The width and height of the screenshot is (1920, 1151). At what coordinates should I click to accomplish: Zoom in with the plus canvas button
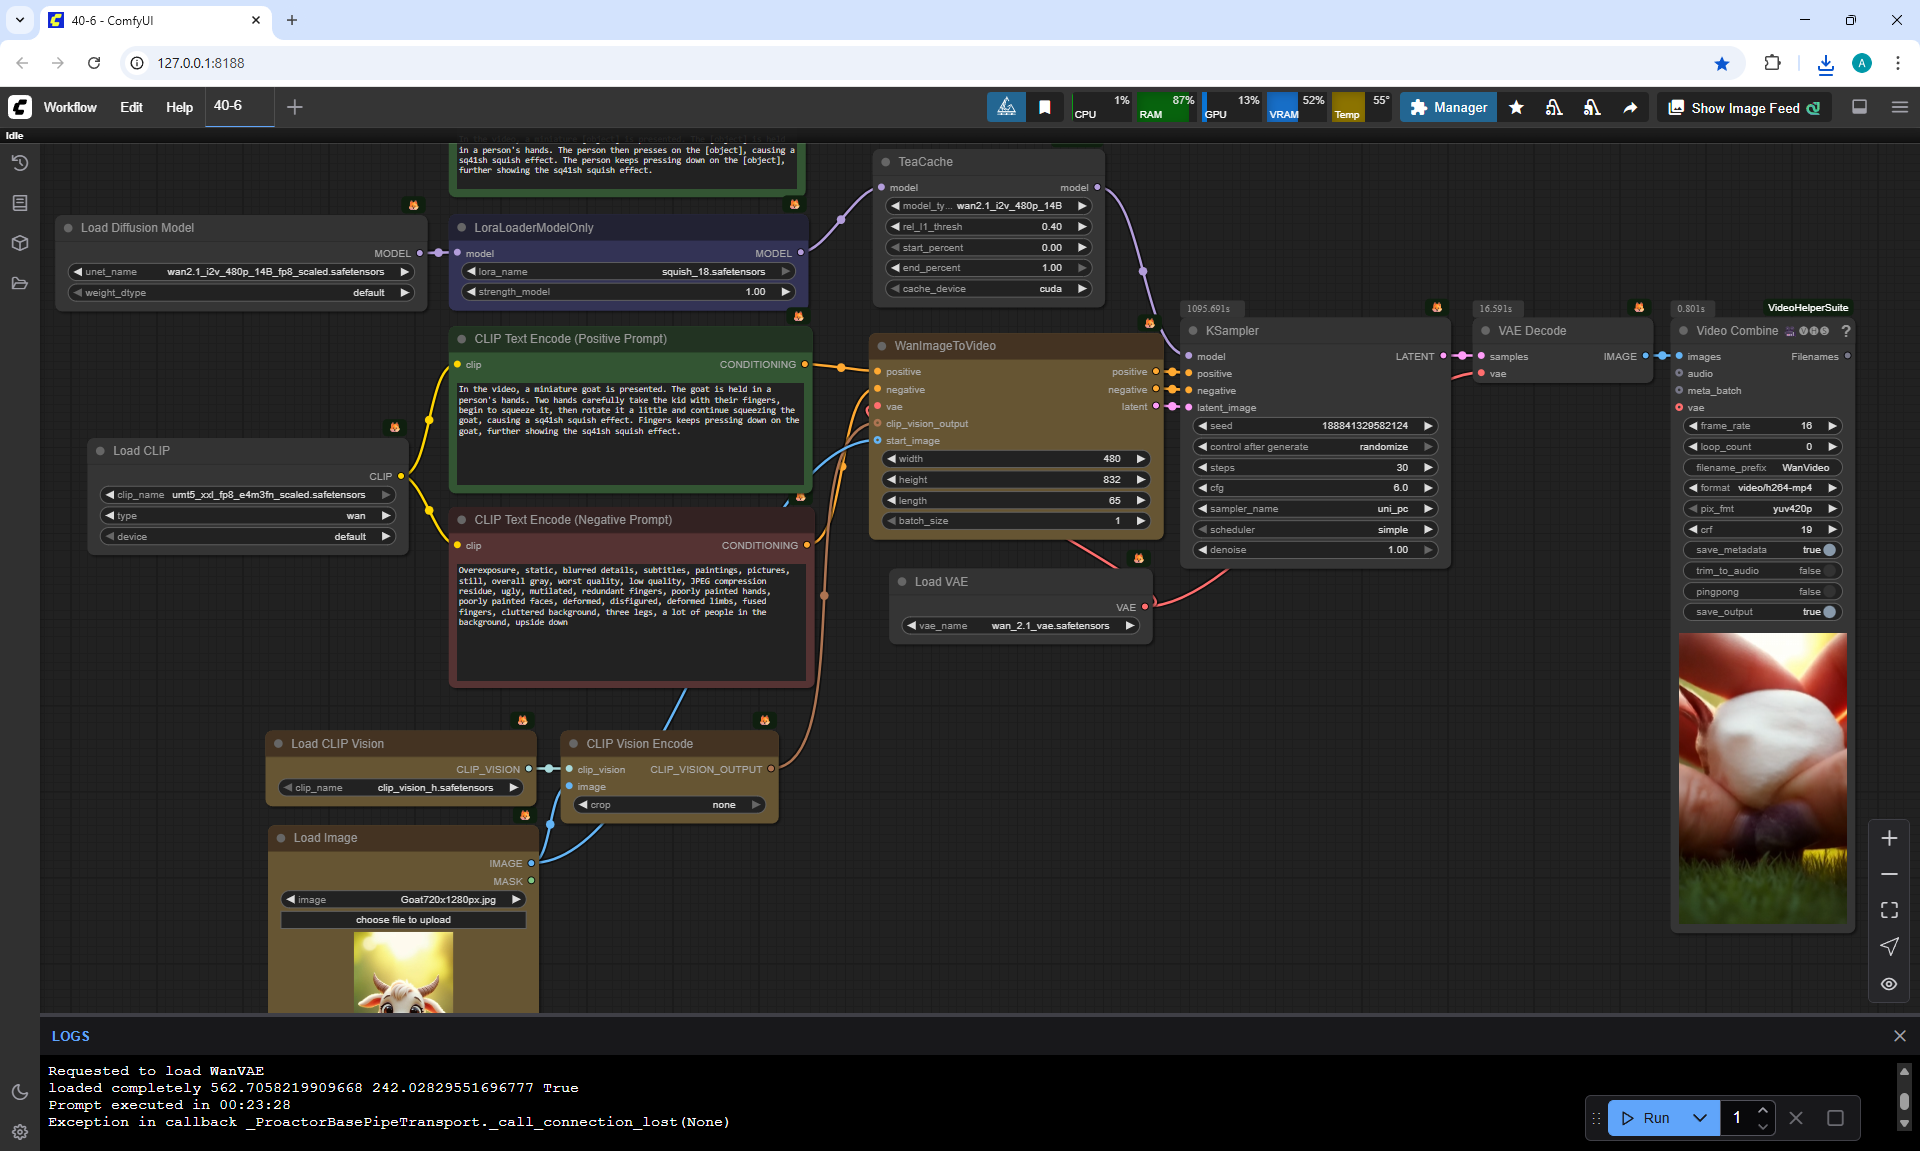pos(1889,838)
